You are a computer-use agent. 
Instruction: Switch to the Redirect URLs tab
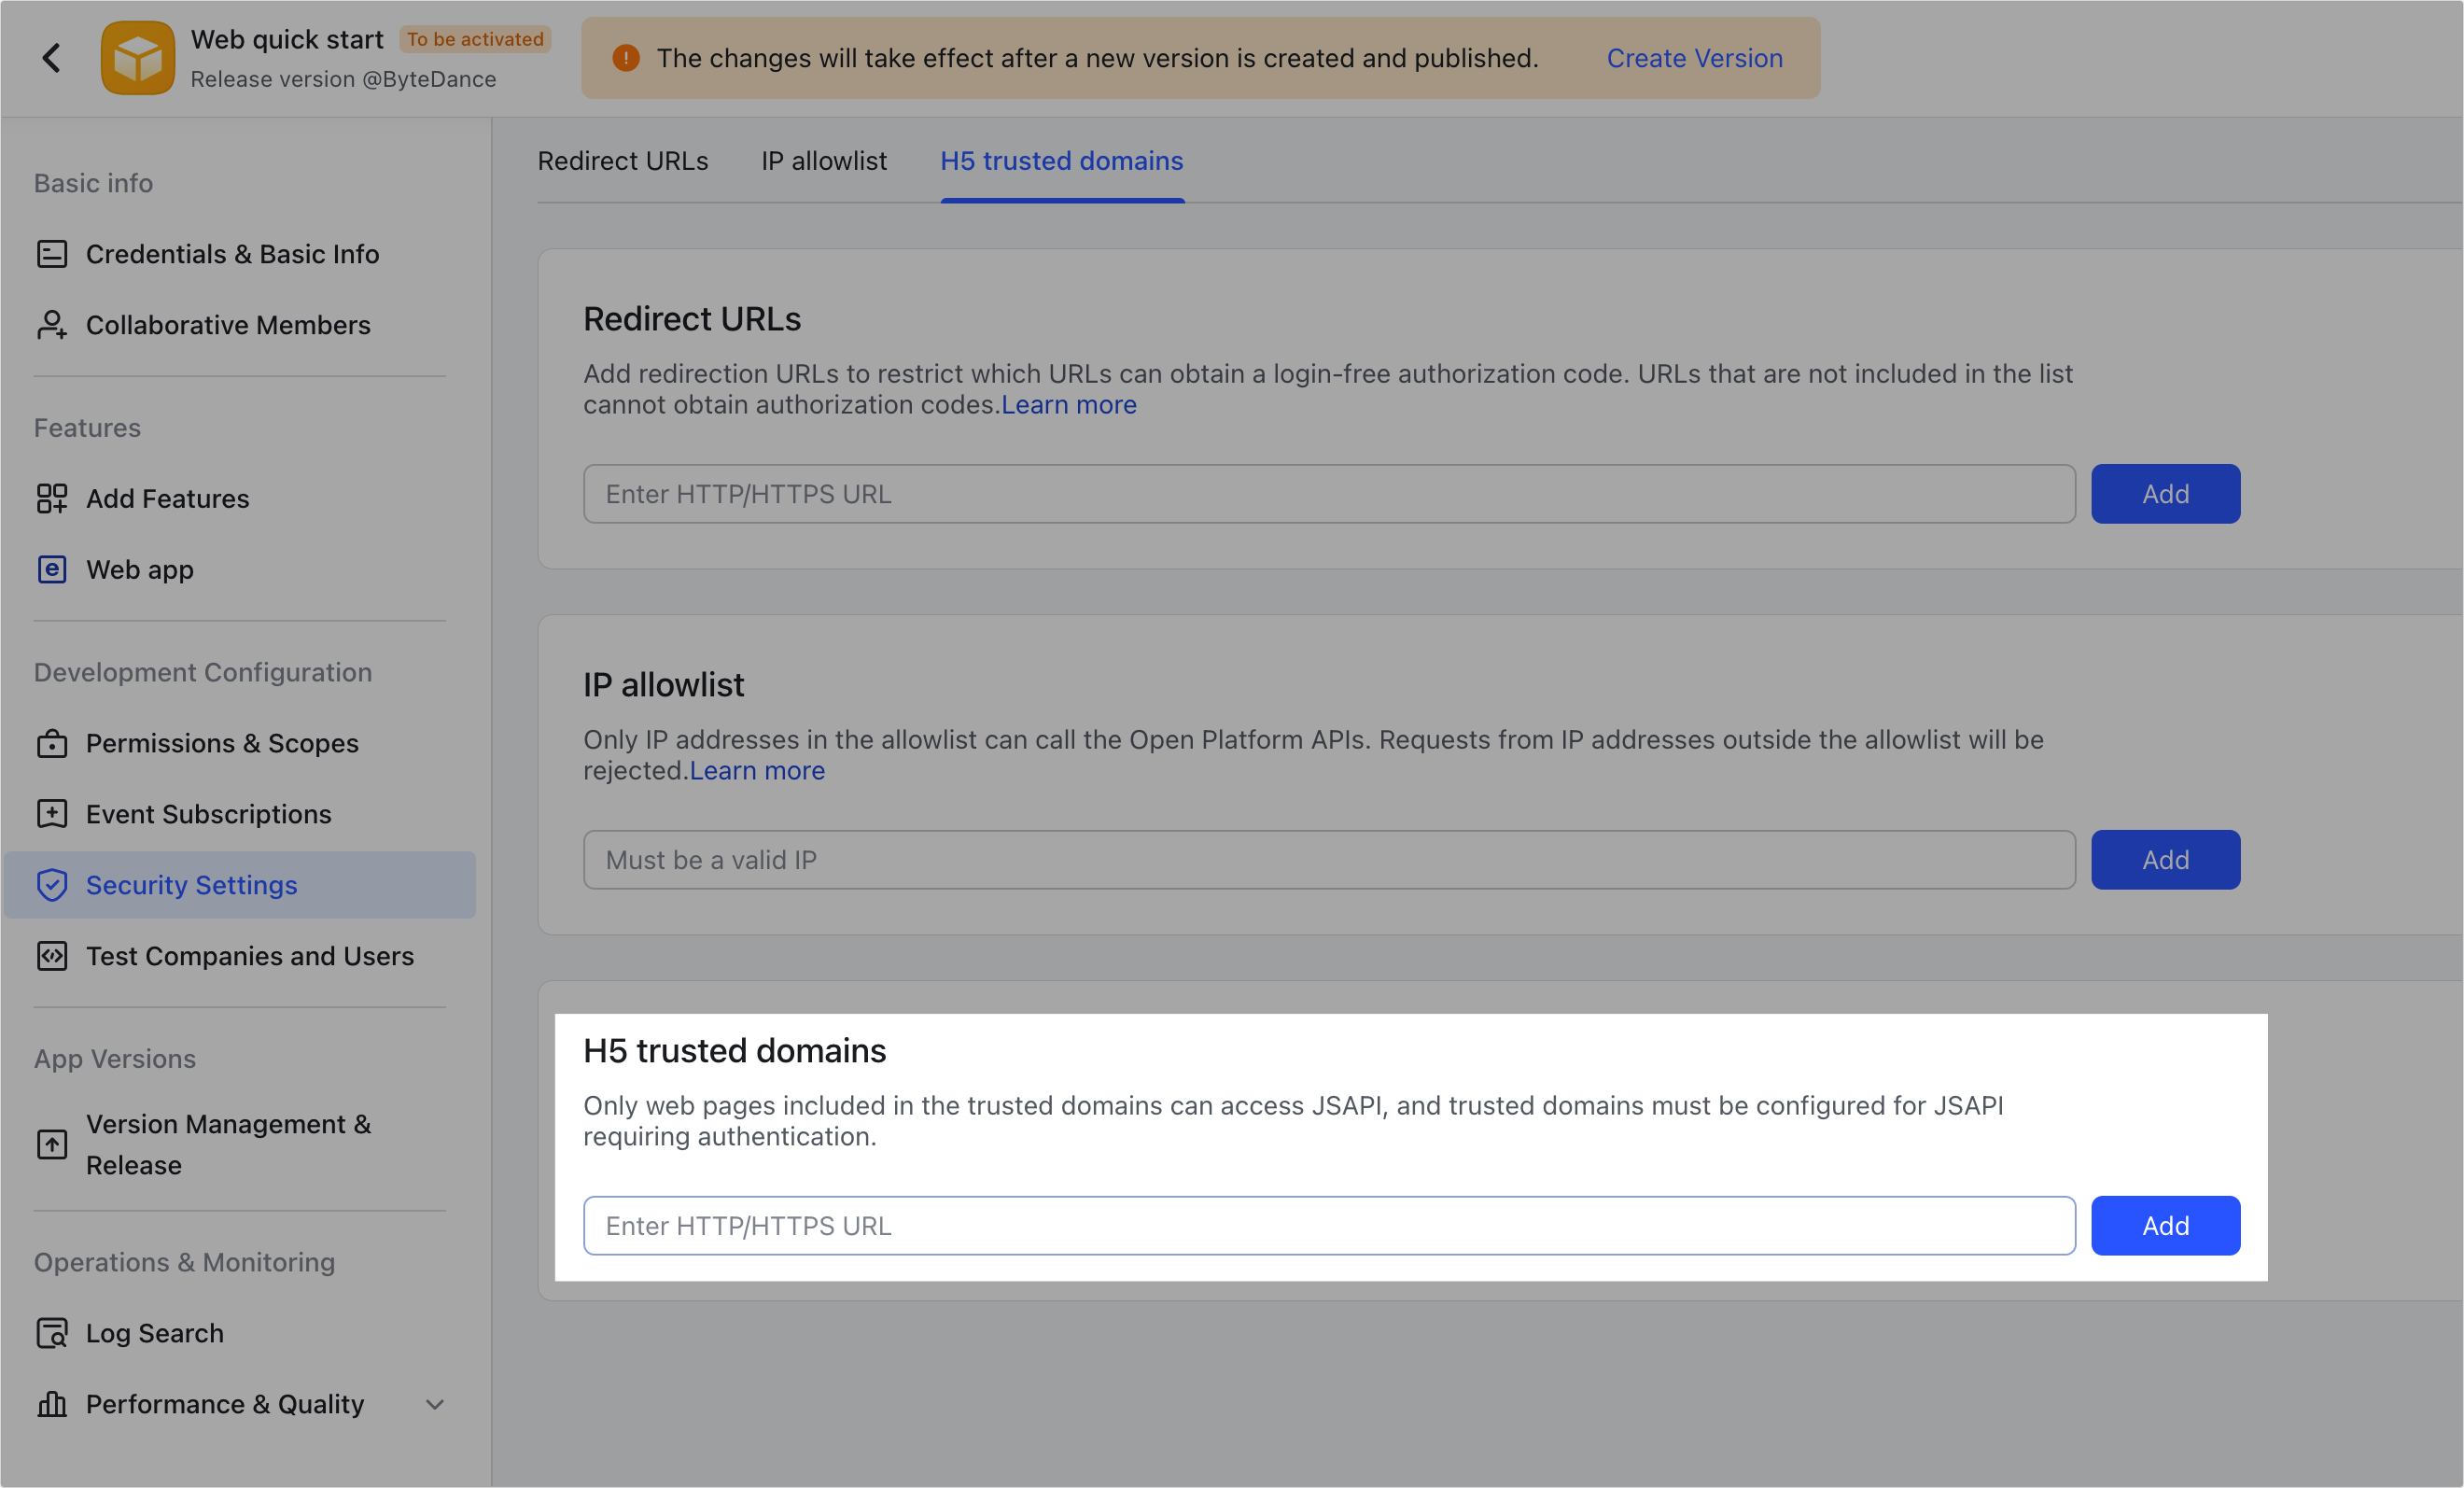pos(622,161)
